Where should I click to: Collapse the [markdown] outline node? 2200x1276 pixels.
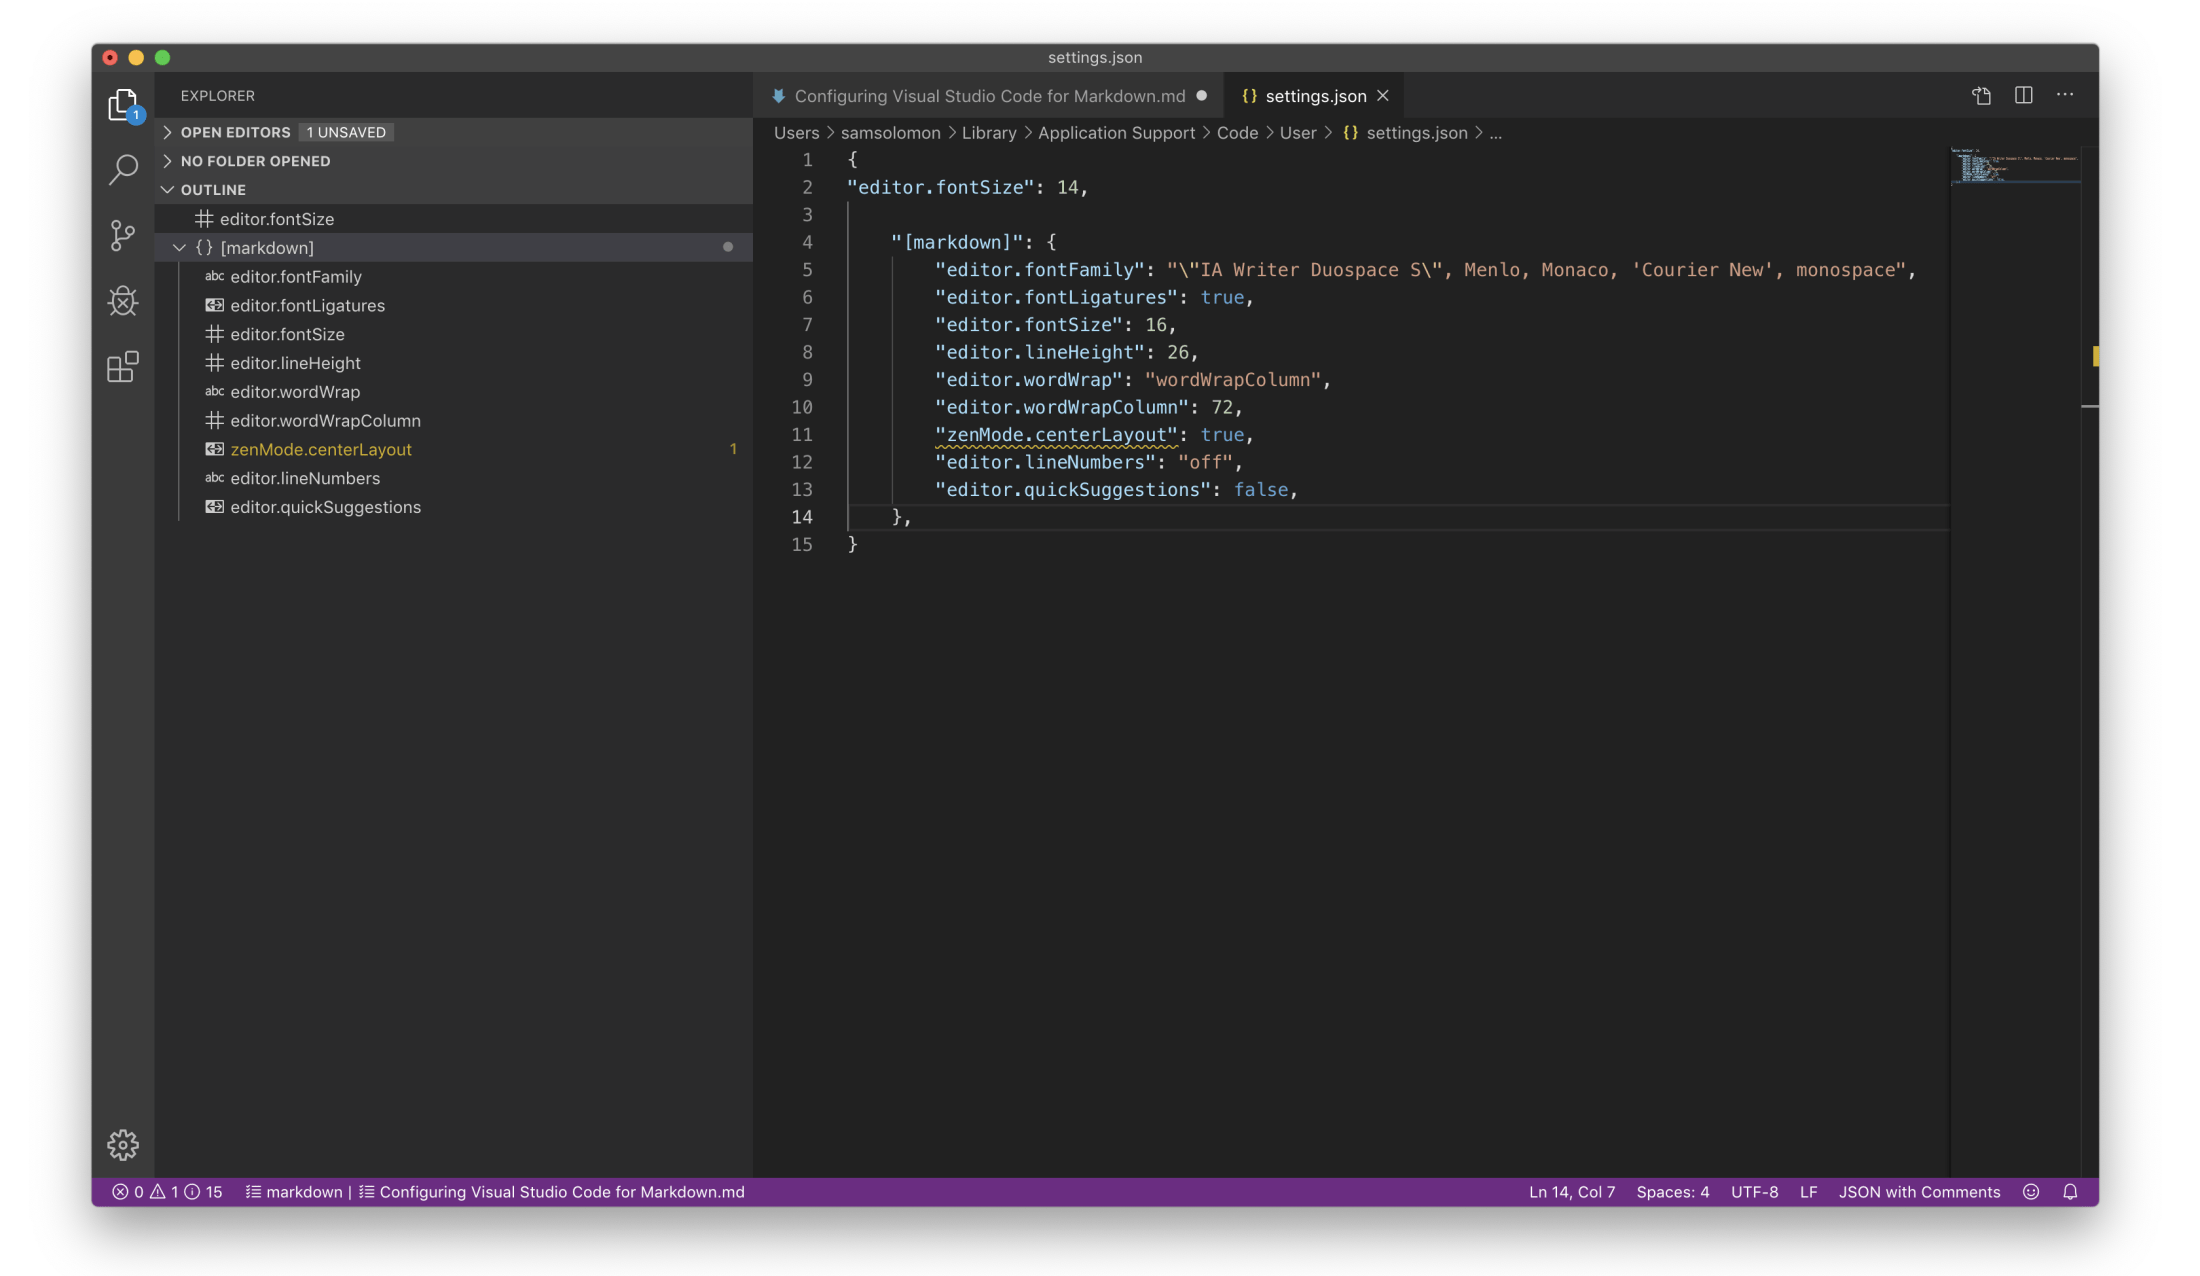click(x=180, y=247)
